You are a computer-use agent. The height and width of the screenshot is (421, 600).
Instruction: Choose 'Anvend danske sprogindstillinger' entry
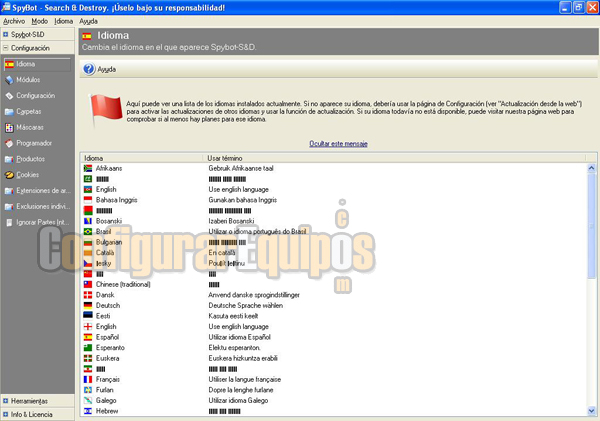pos(254,295)
